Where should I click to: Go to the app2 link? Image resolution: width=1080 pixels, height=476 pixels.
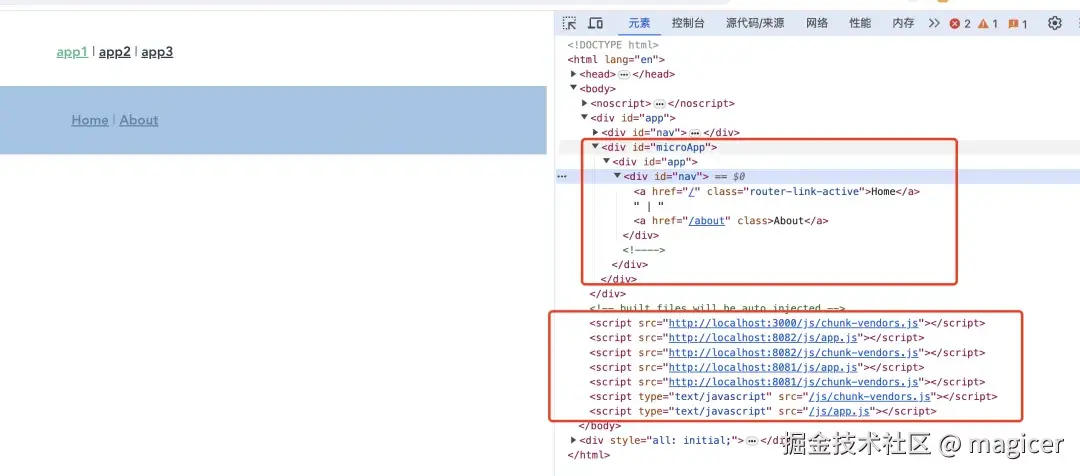114,52
